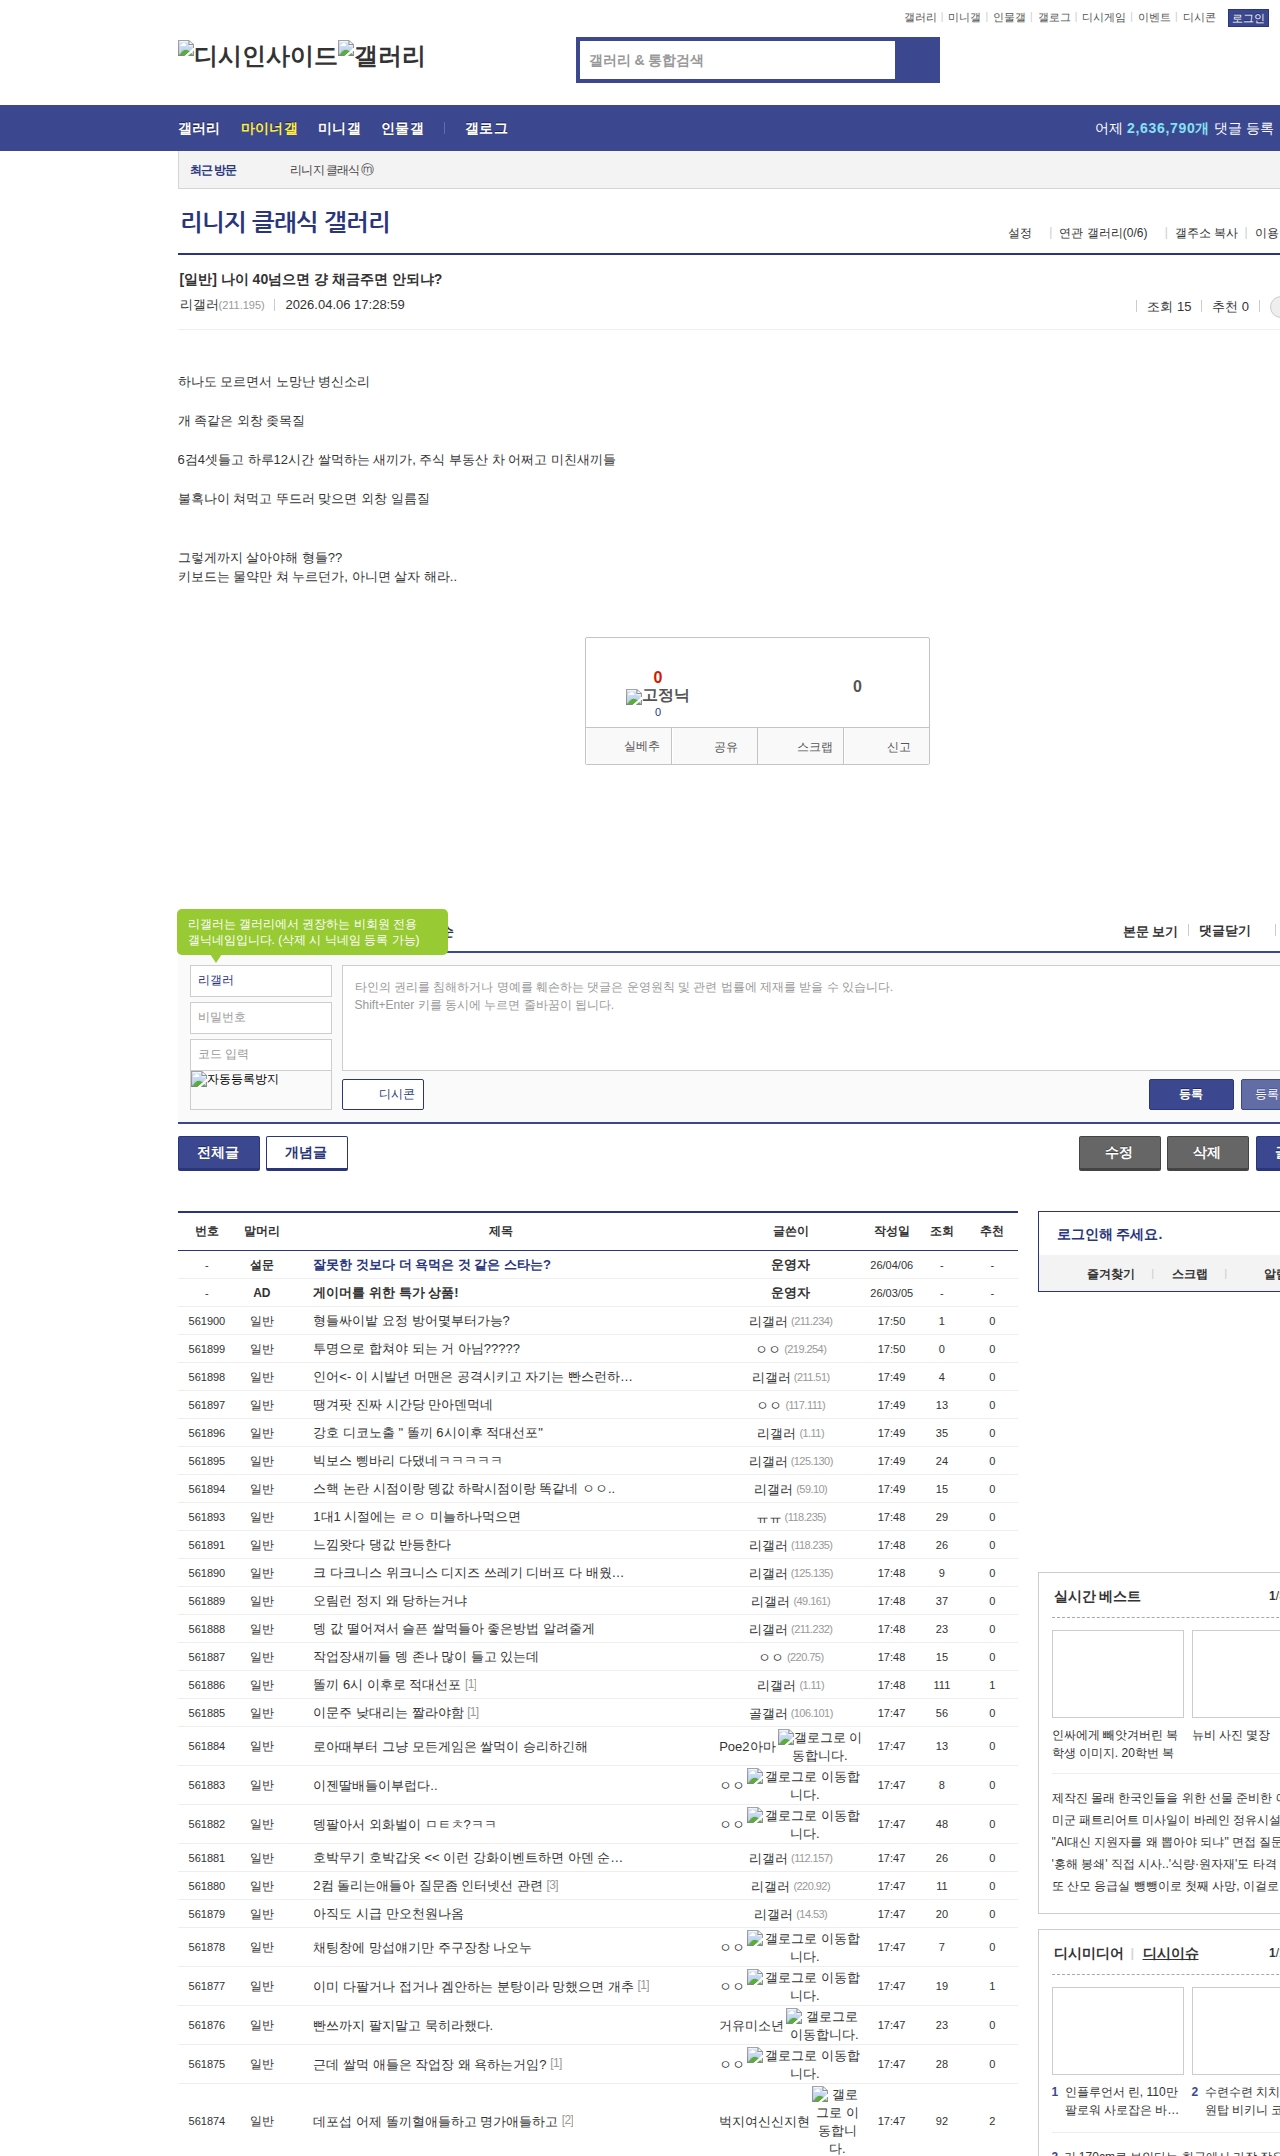Open the 디시콘 link in top menu
The width and height of the screenshot is (1280, 2156).
[1199, 17]
